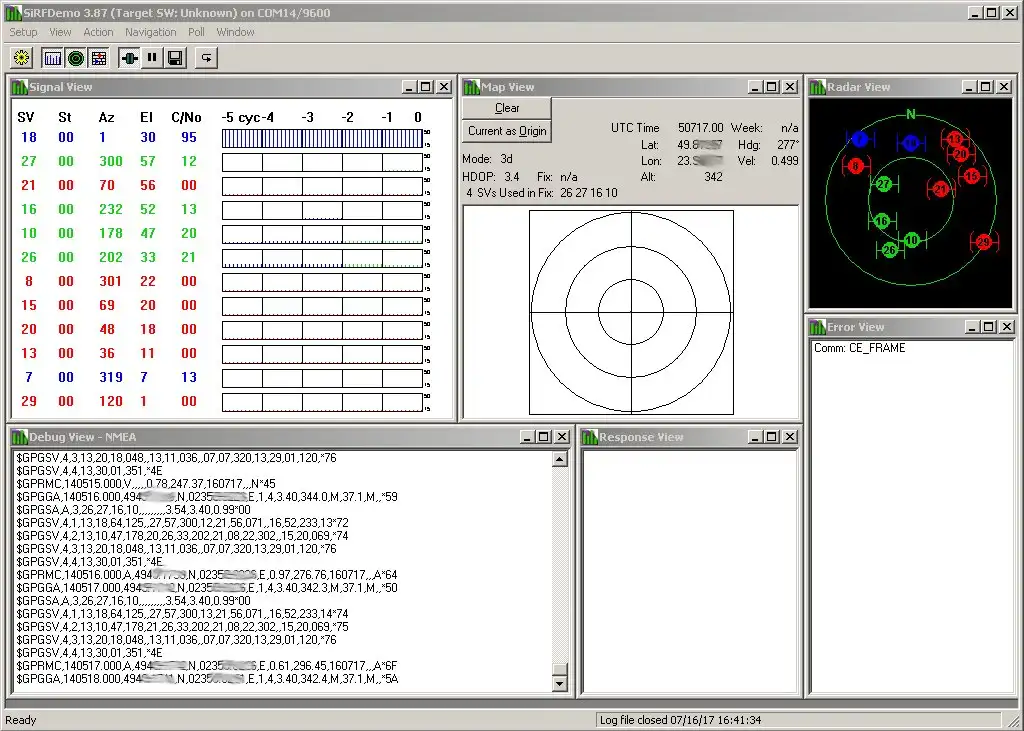The image size is (1024, 731).
Task: Click the yellow sun data source setup icon
Action: tap(21, 58)
